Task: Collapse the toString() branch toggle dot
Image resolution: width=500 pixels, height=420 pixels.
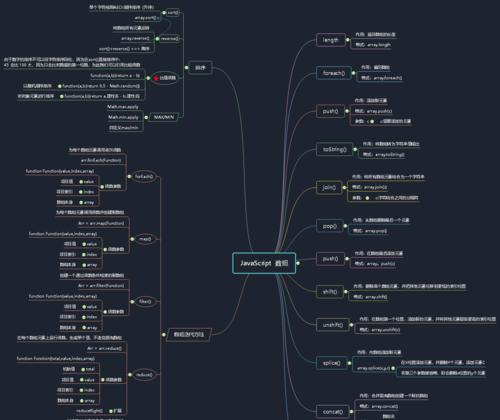Action: tap(355, 149)
